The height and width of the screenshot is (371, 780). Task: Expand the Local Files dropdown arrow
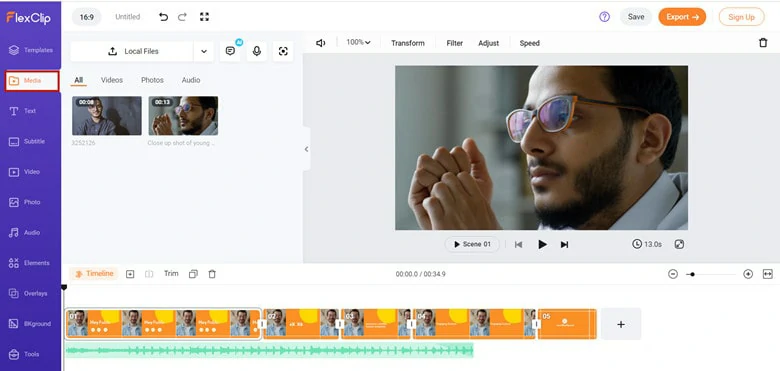point(203,51)
